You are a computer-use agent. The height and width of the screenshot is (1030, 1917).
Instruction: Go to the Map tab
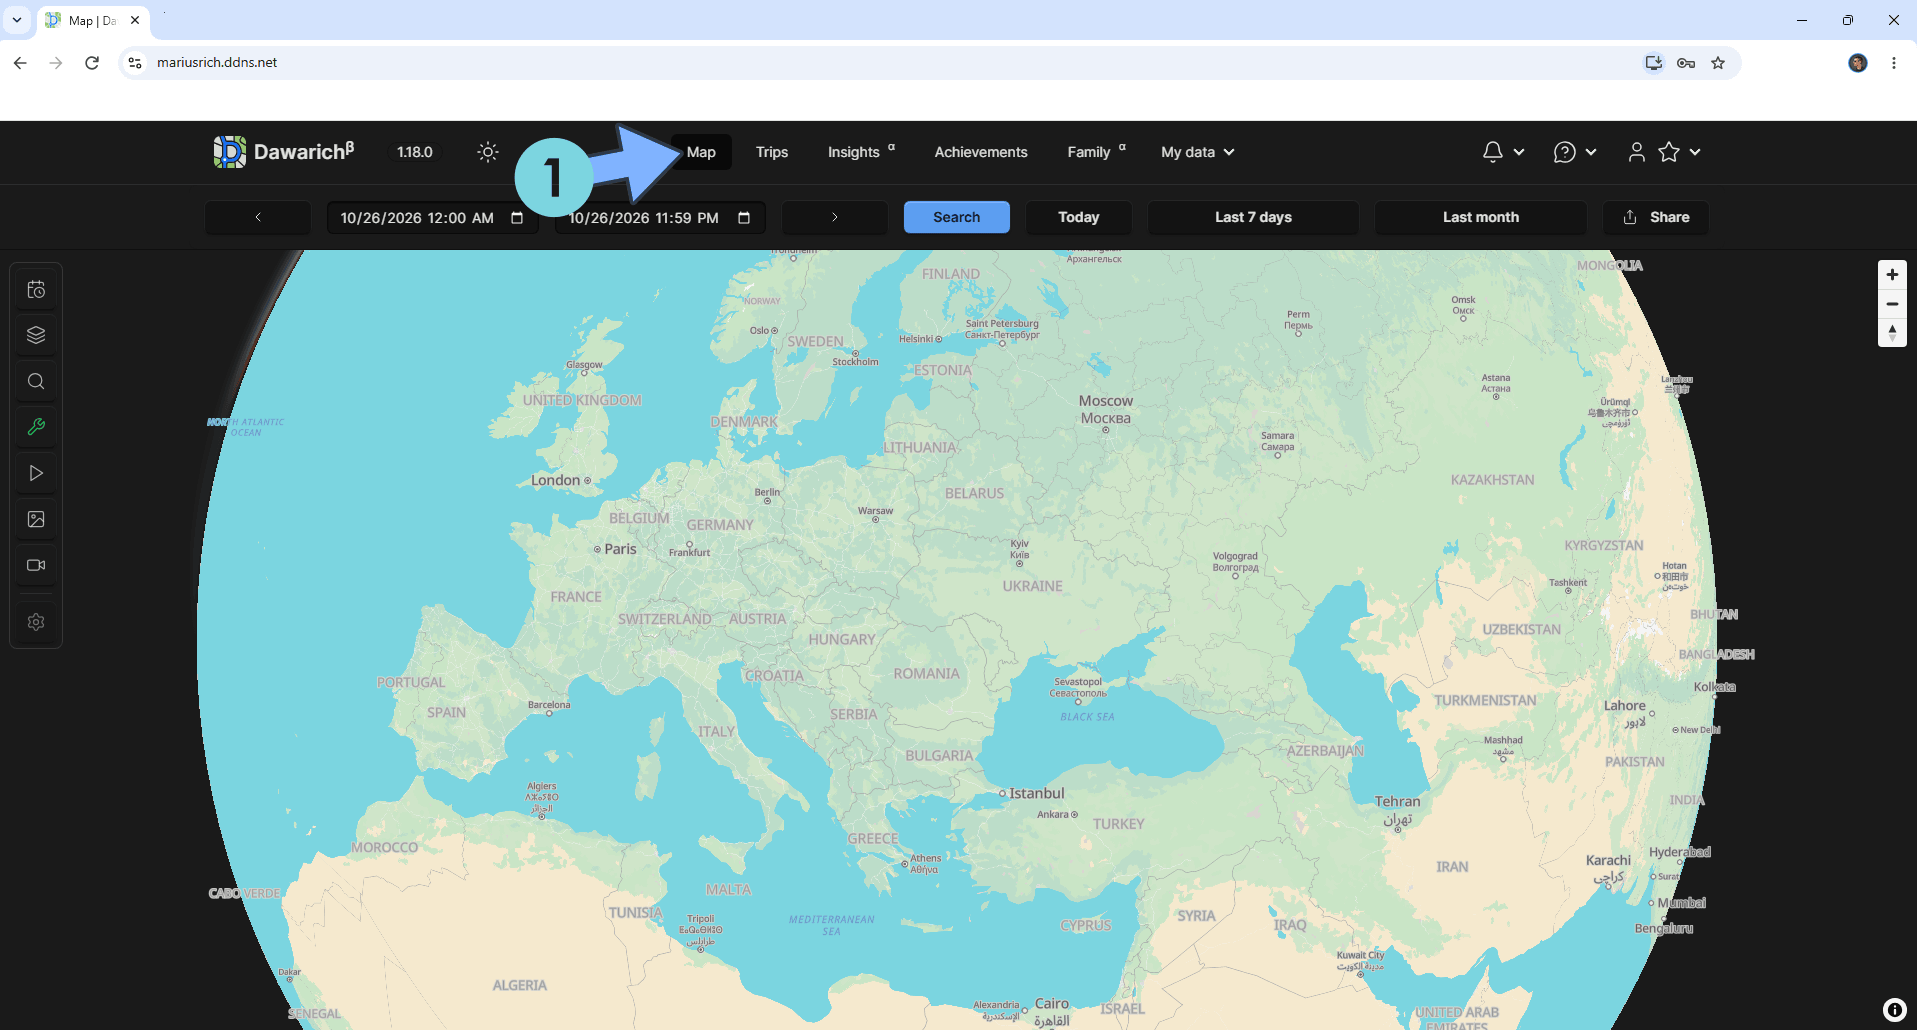pos(701,152)
